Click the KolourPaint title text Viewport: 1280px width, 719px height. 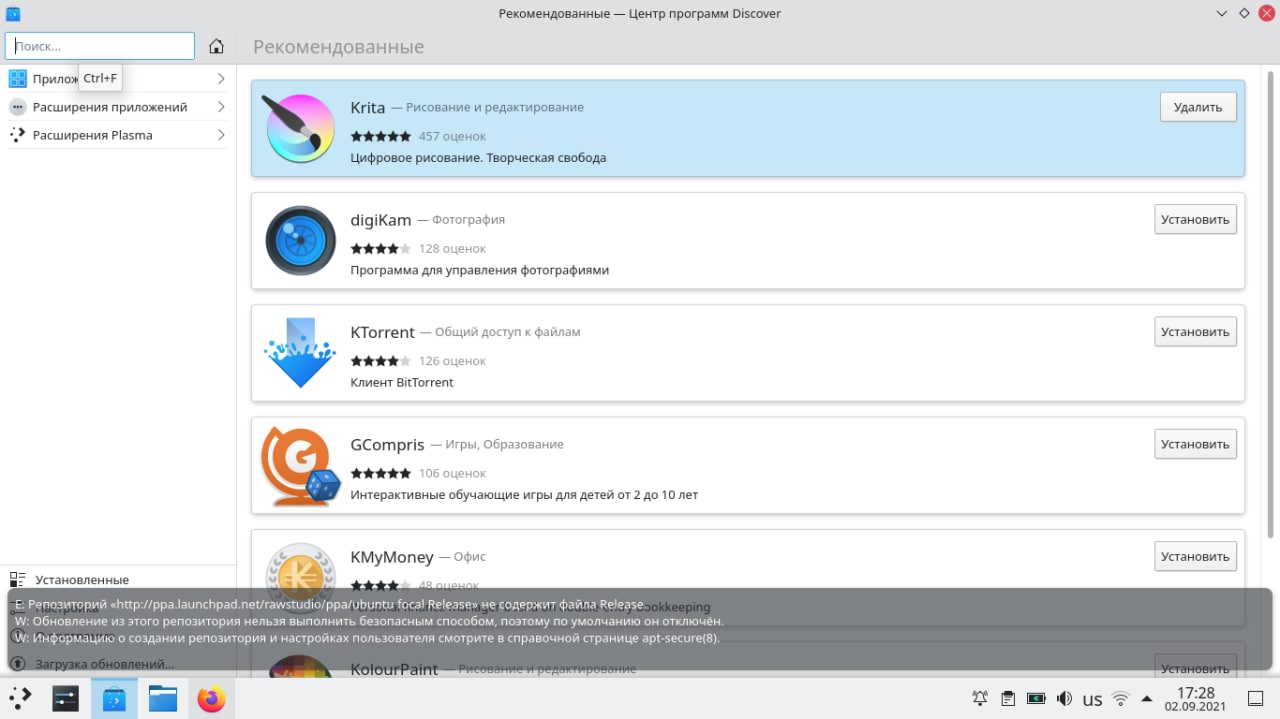(394, 669)
